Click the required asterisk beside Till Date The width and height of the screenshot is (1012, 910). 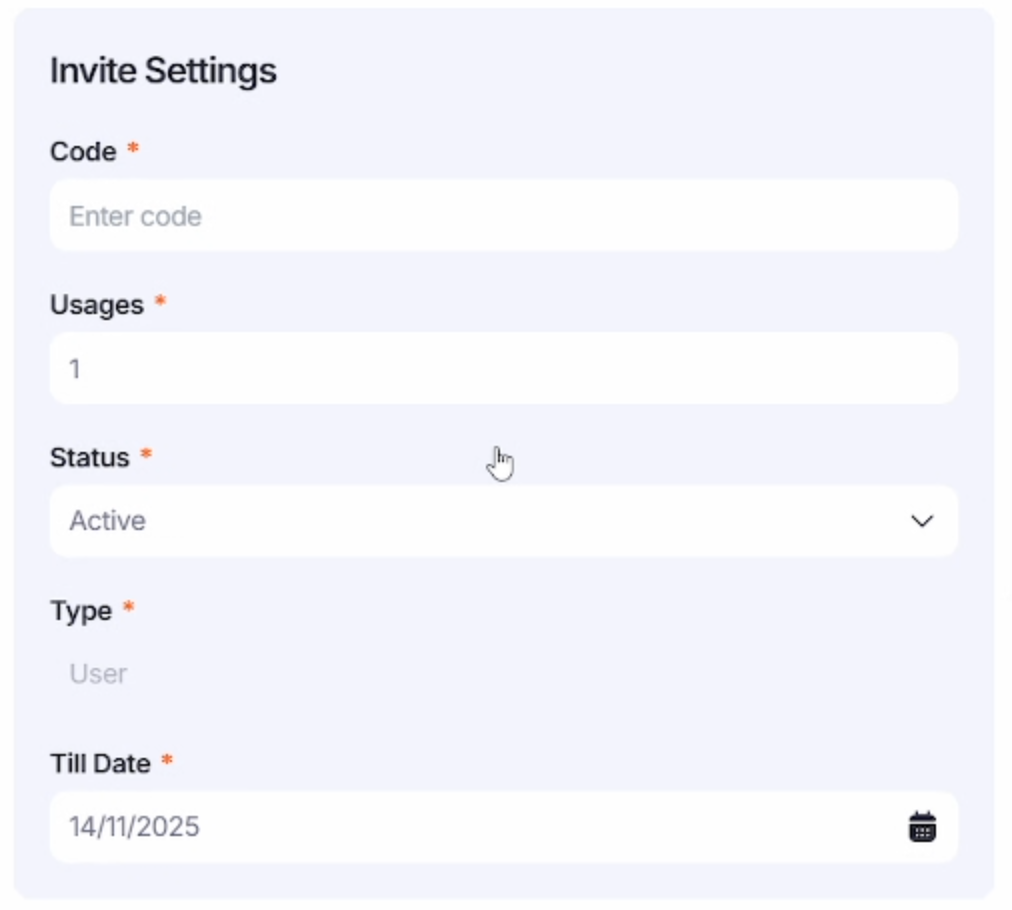click(167, 761)
